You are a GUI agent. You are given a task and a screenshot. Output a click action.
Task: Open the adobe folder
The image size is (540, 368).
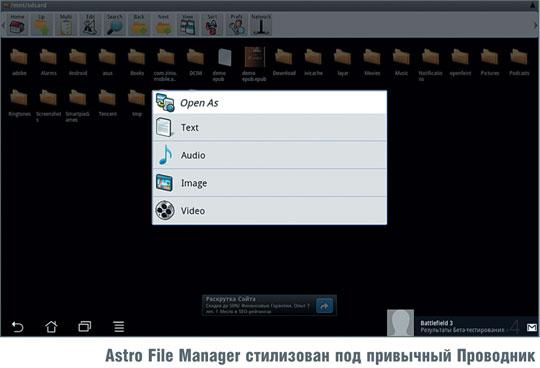(x=19, y=62)
